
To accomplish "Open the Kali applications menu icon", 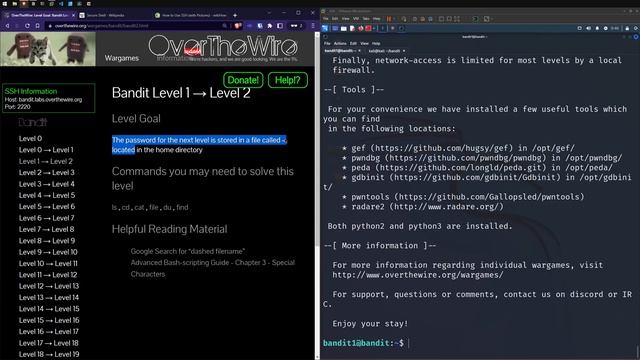I will (x=325, y=28).
